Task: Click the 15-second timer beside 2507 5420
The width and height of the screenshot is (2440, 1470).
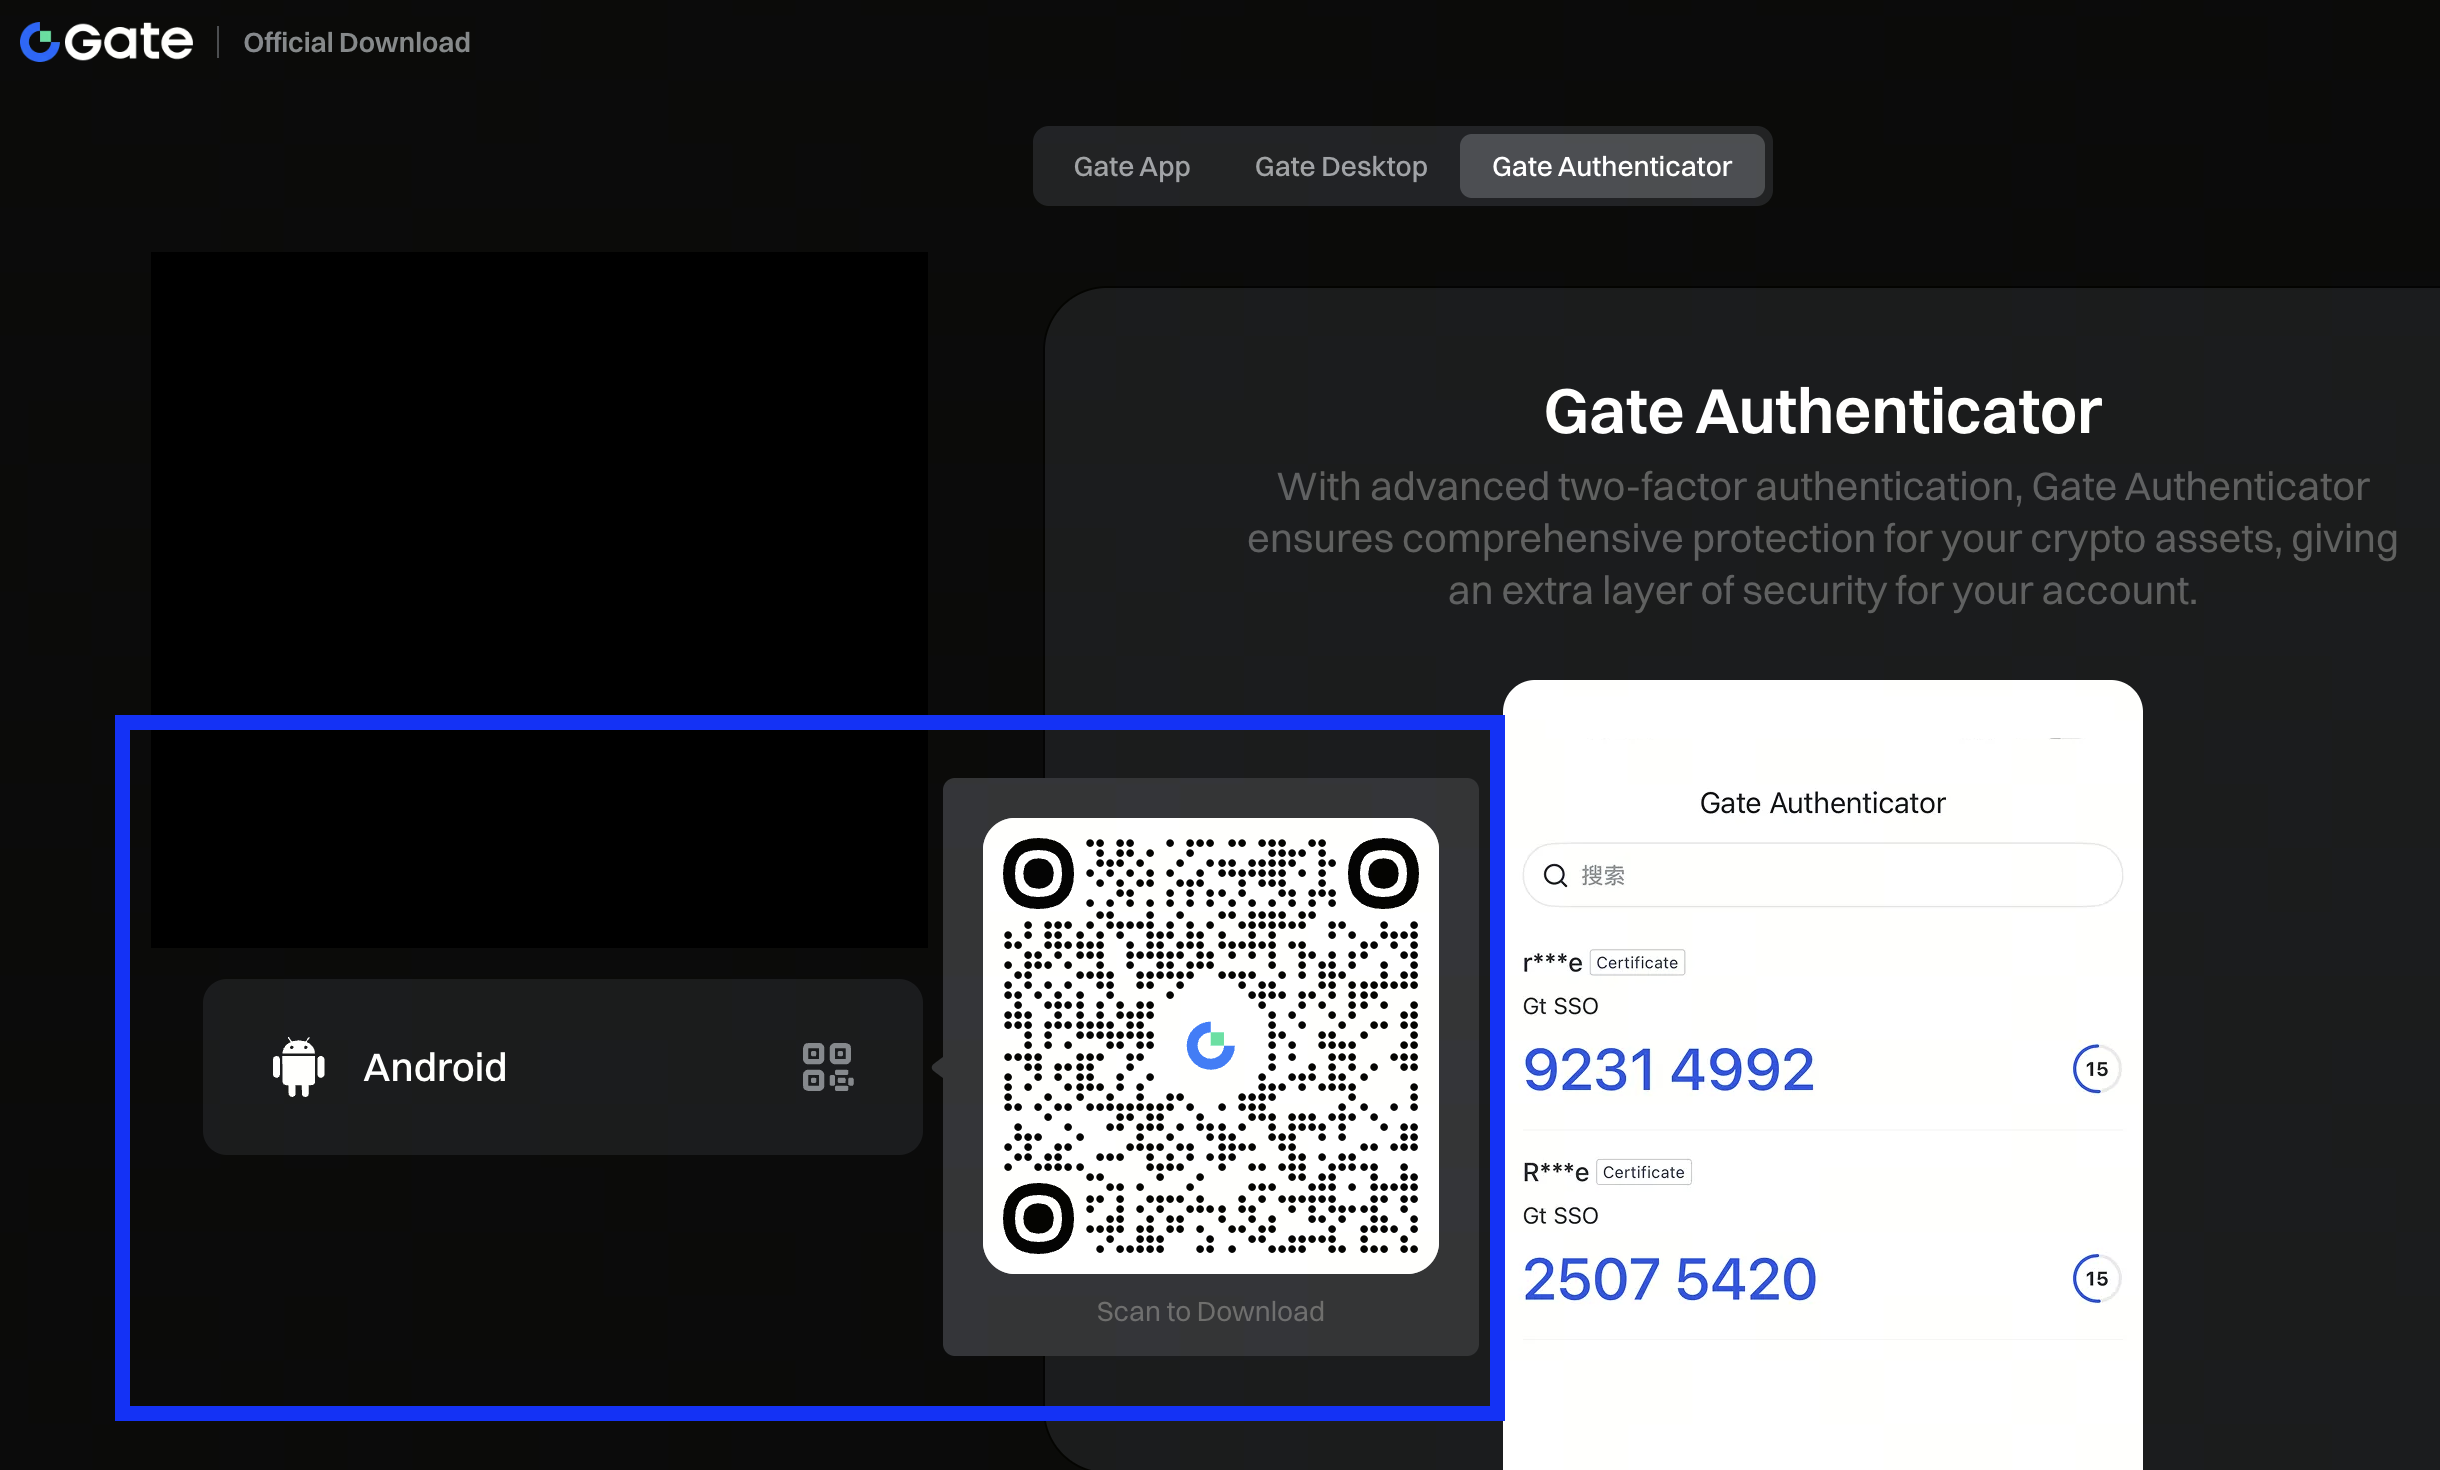Action: (2096, 1279)
